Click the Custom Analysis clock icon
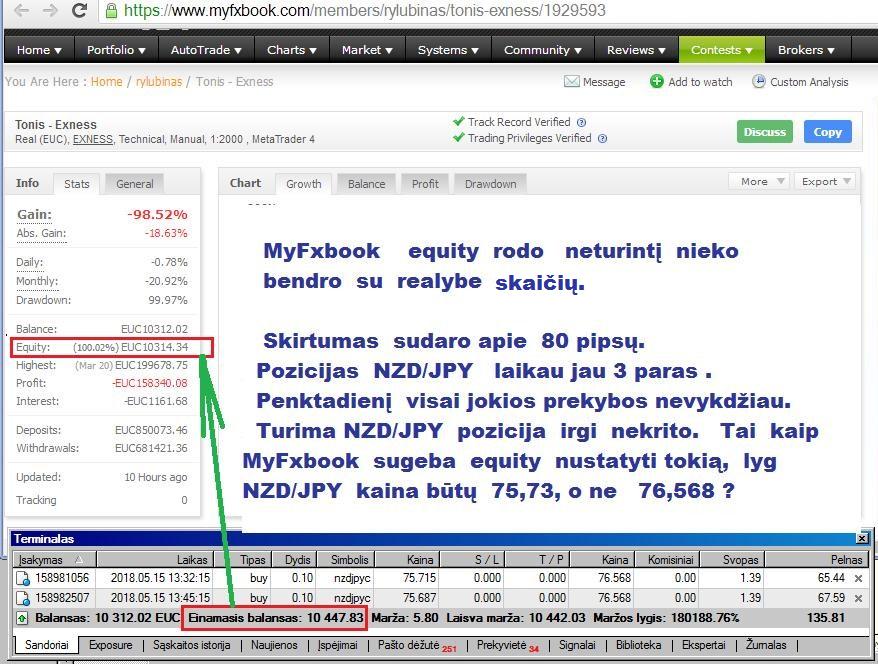Viewport: 878px width, 664px height. pos(758,82)
